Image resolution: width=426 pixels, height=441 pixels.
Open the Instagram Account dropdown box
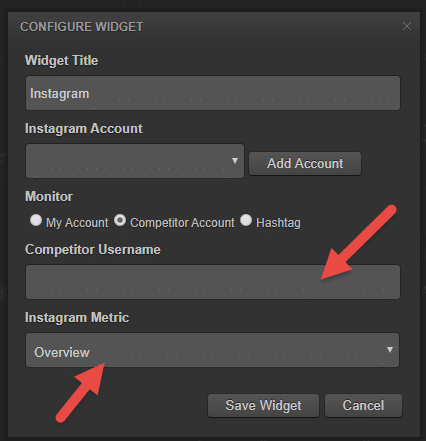[135, 161]
